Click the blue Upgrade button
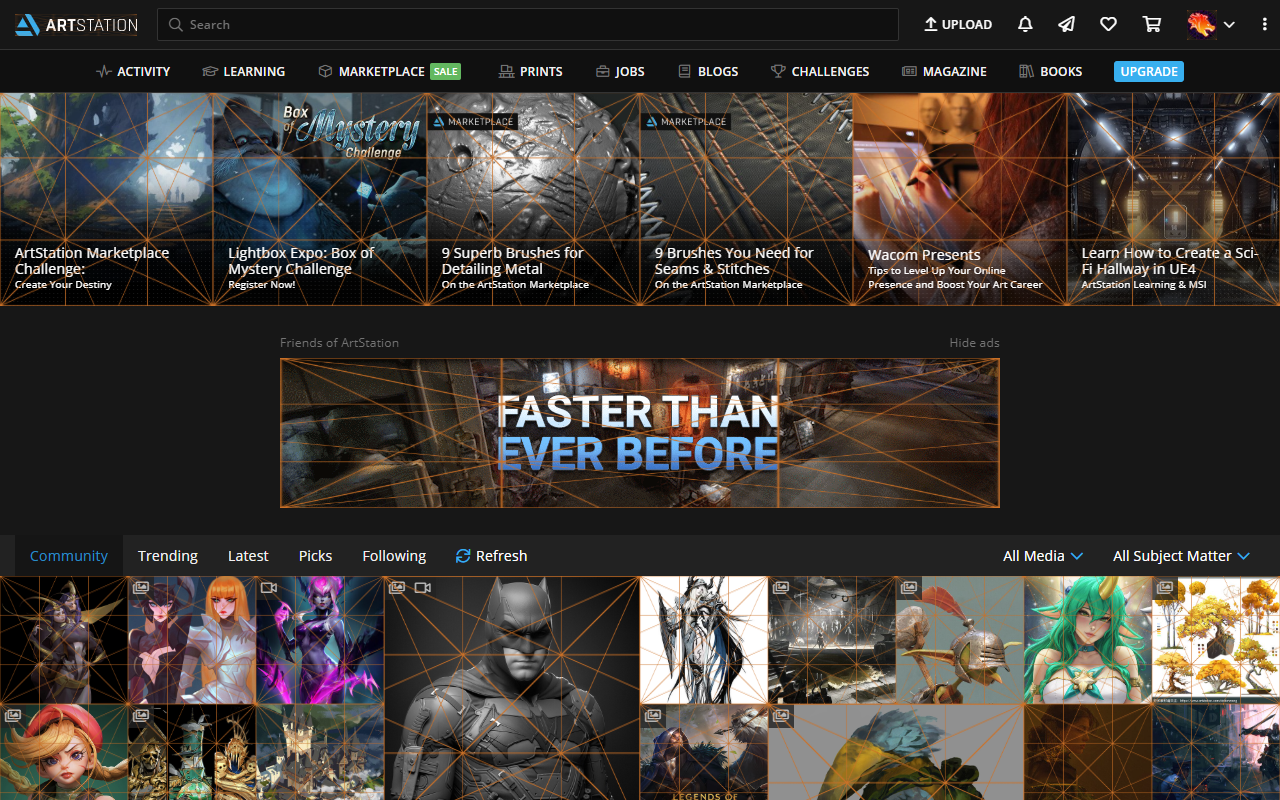The image size is (1280, 800). tap(1149, 71)
